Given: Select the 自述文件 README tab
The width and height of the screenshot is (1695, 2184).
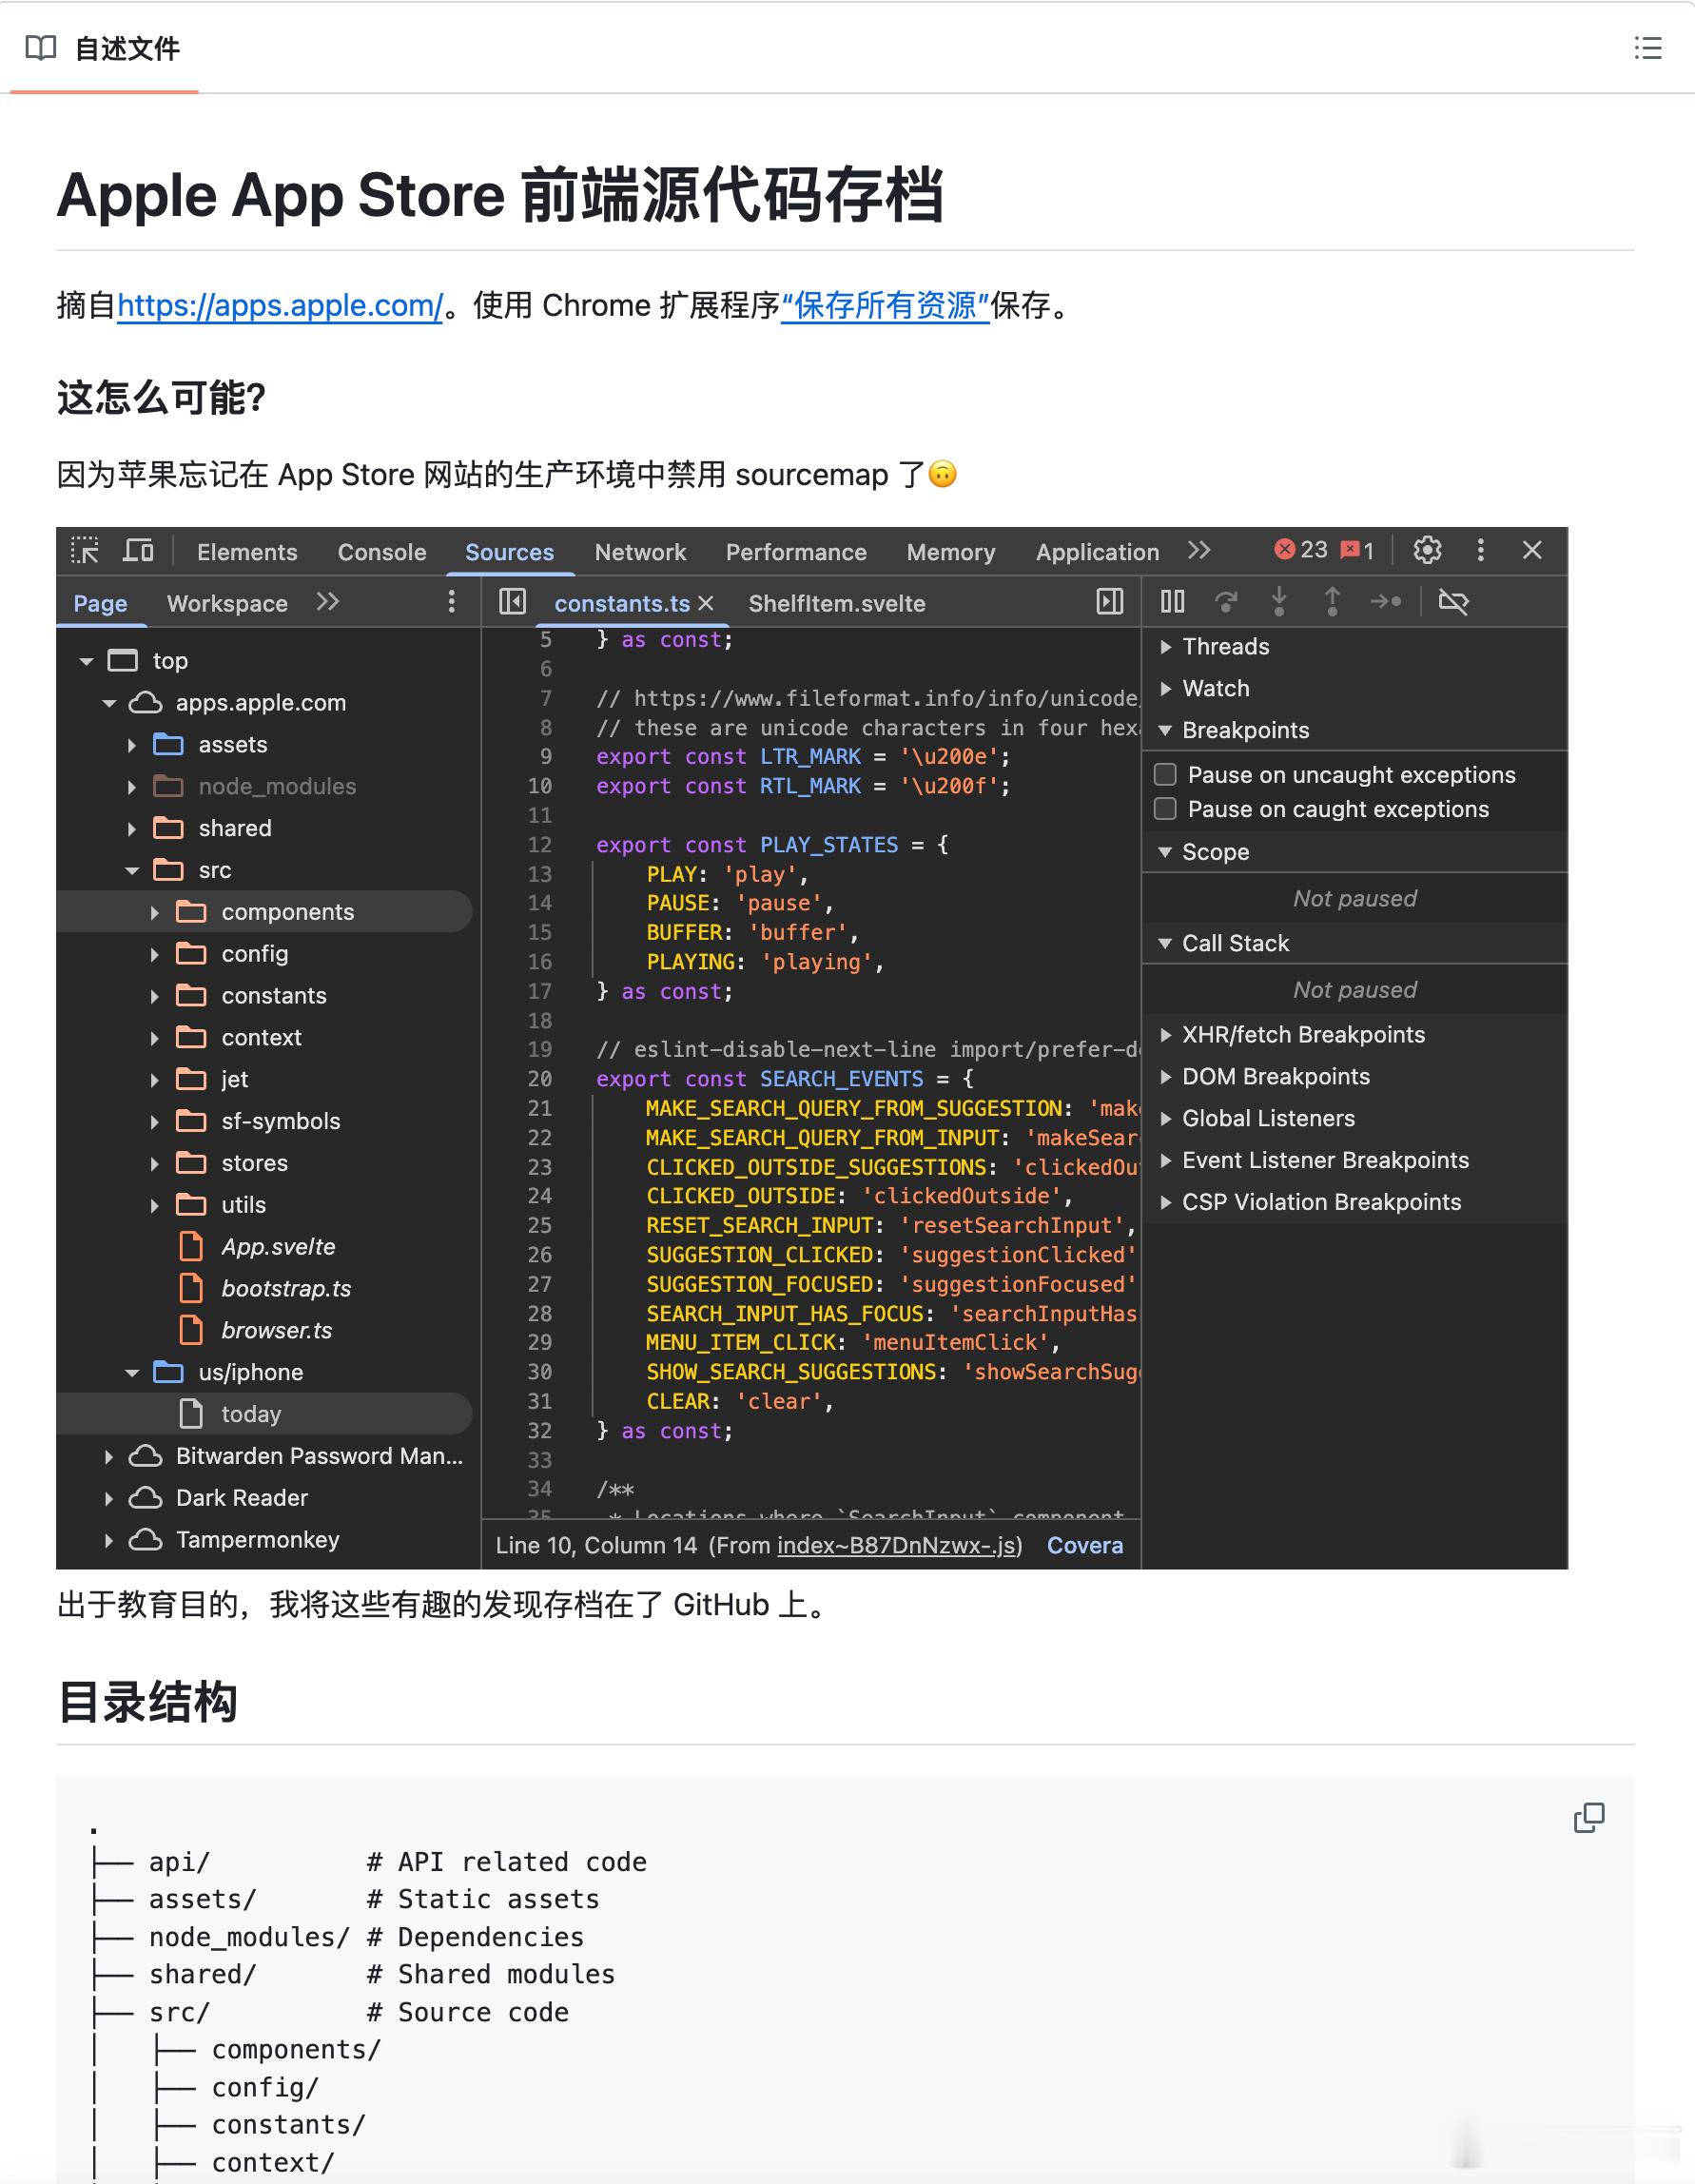Looking at the screenshot, I should [x=104, y=48].
